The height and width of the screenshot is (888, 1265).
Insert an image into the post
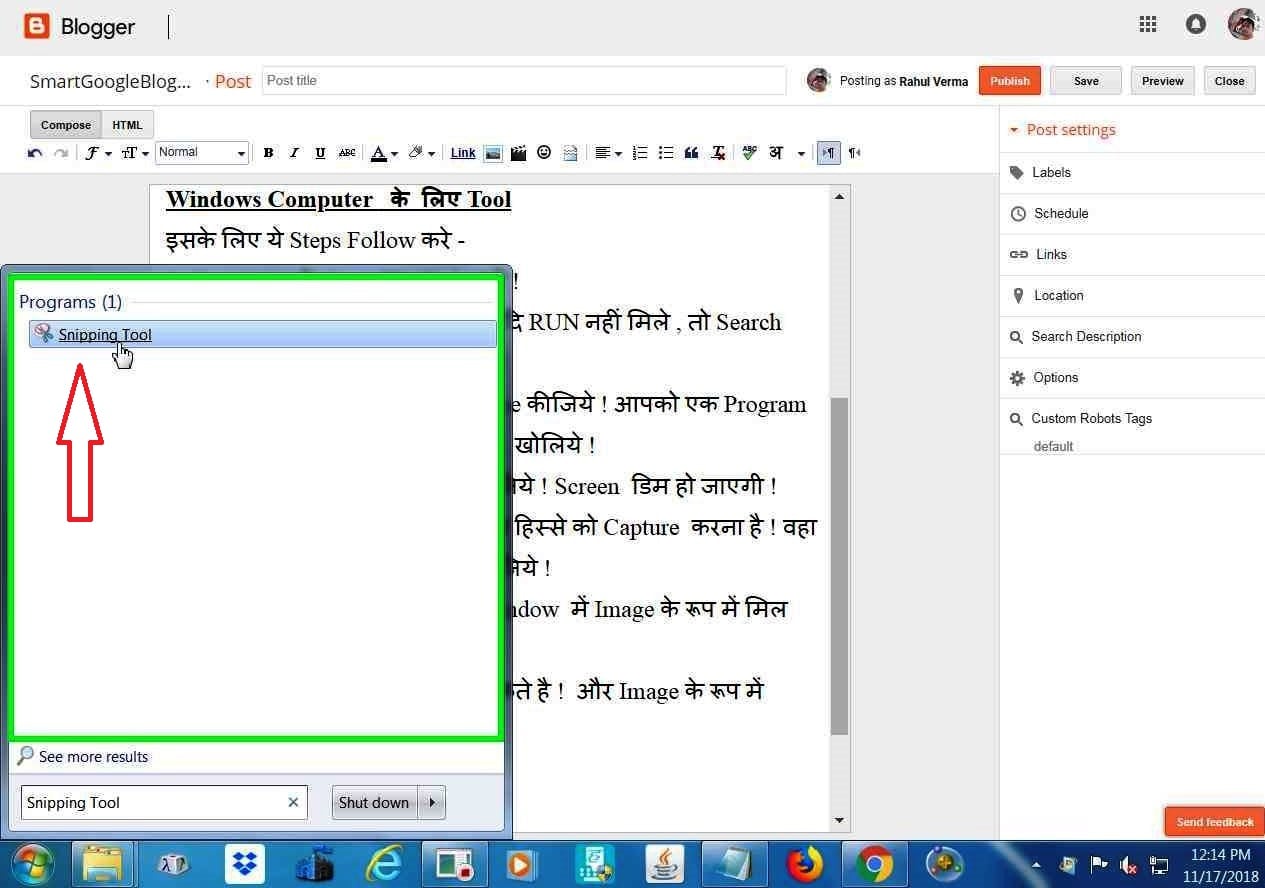click(493, 153)
